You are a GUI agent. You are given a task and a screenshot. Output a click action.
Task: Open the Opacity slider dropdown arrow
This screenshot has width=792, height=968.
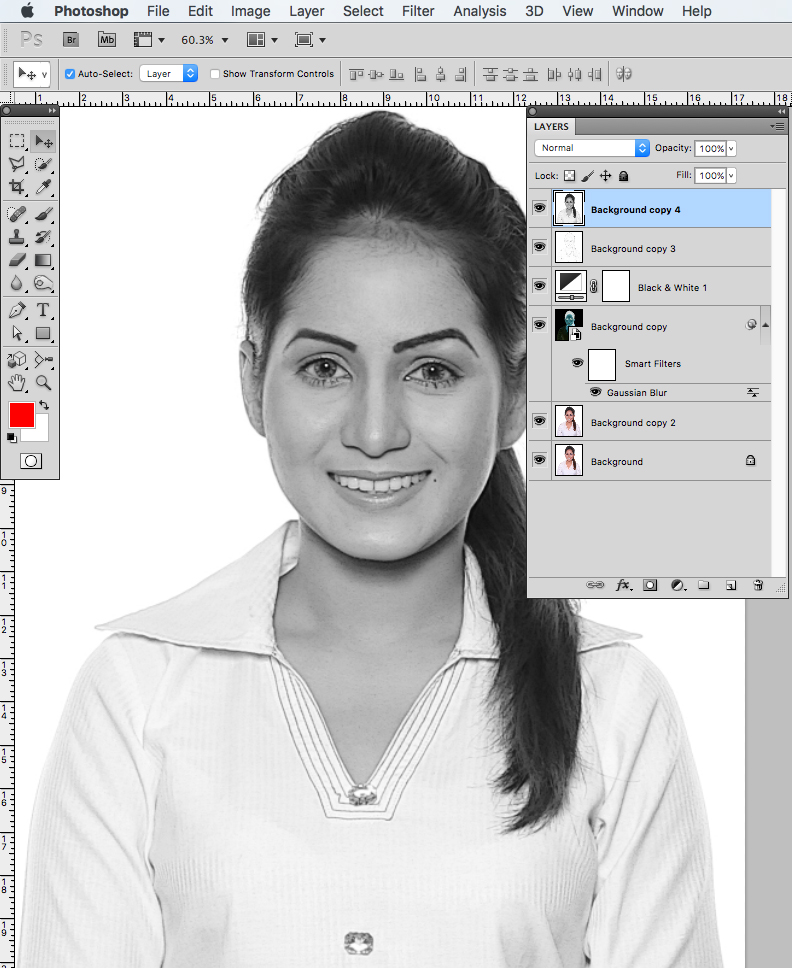[731, 148]
